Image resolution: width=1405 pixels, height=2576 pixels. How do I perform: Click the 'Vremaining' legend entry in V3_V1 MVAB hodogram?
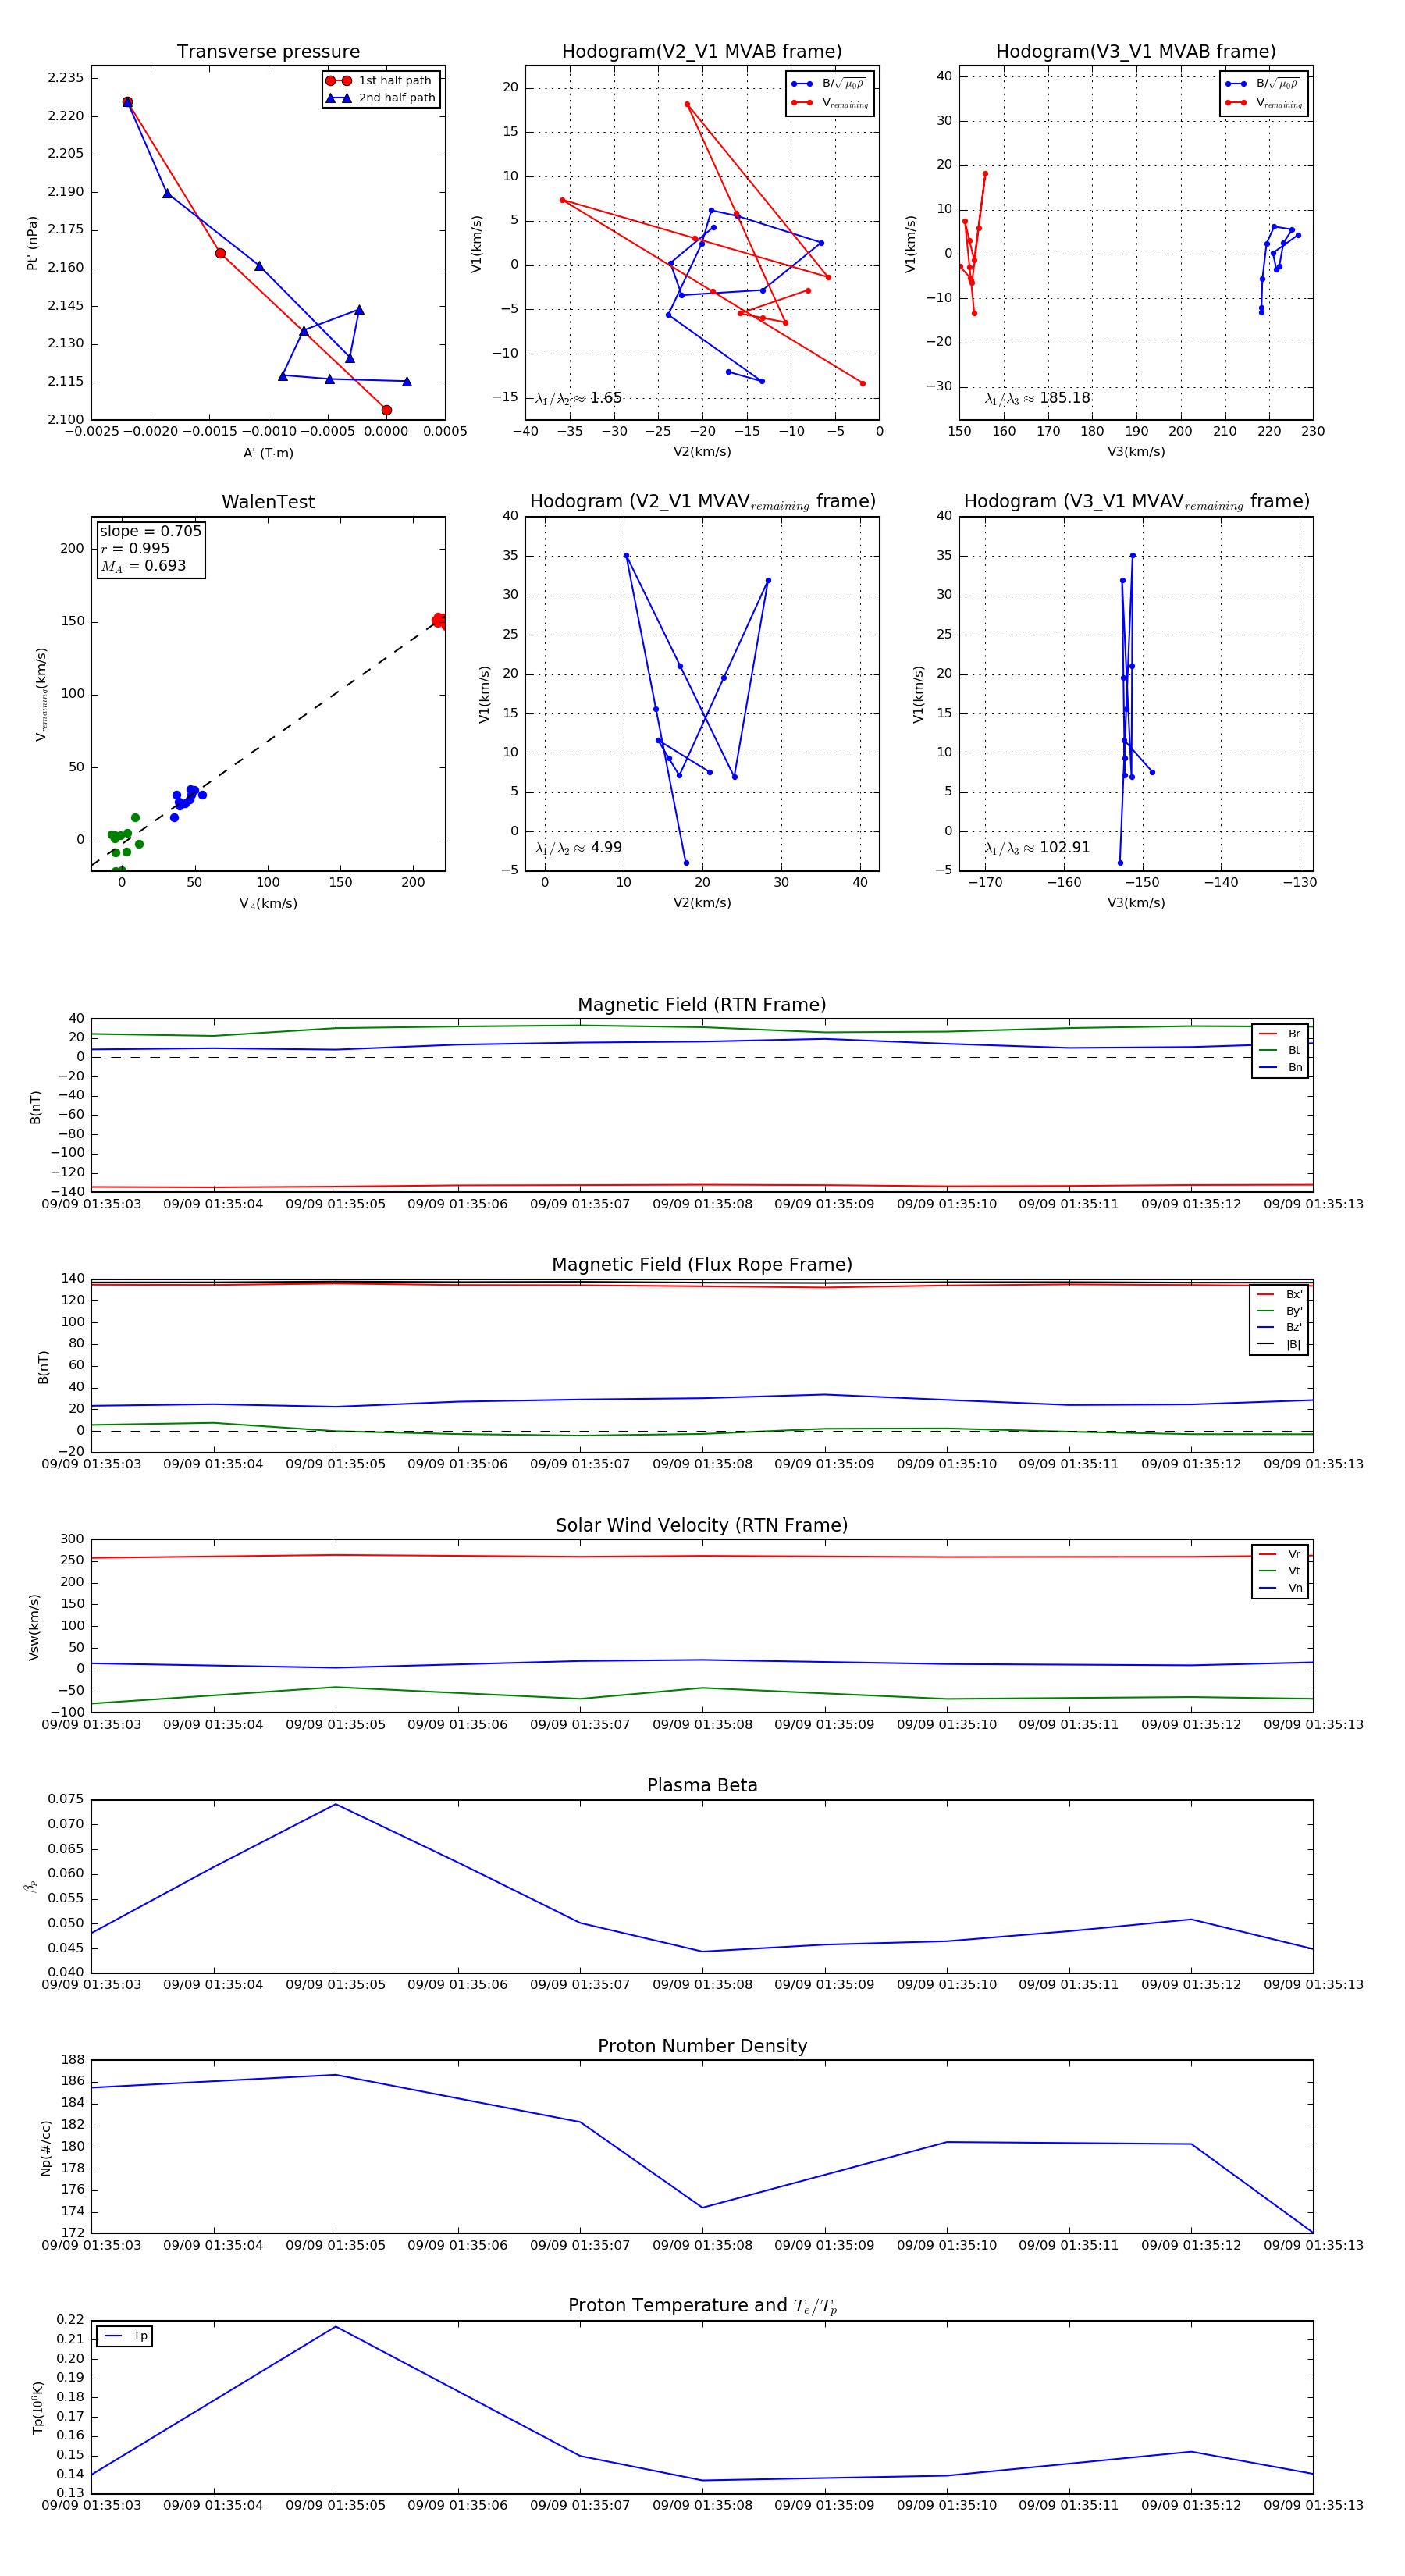point(1265,103)
